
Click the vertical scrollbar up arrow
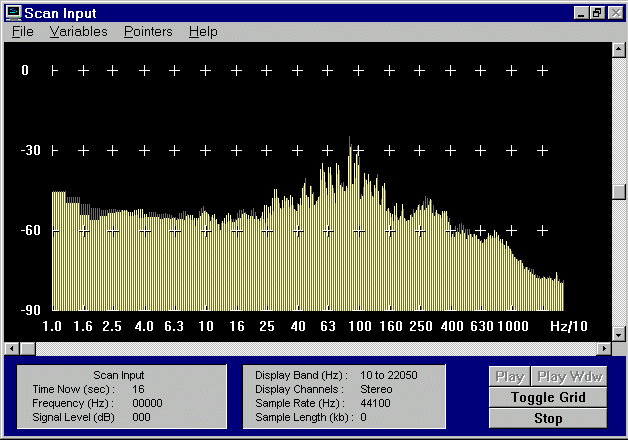[619, 49]
